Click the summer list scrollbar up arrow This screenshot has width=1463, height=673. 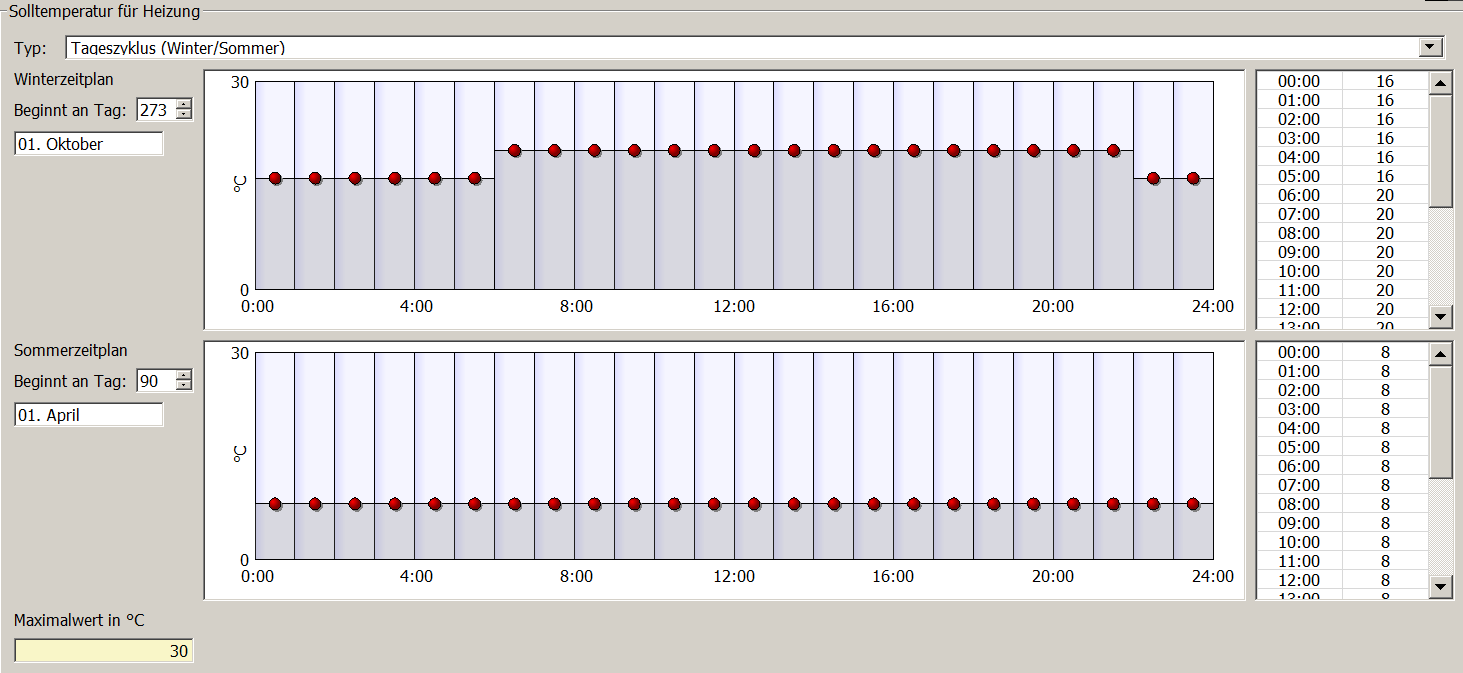(x=1441, y=354)
